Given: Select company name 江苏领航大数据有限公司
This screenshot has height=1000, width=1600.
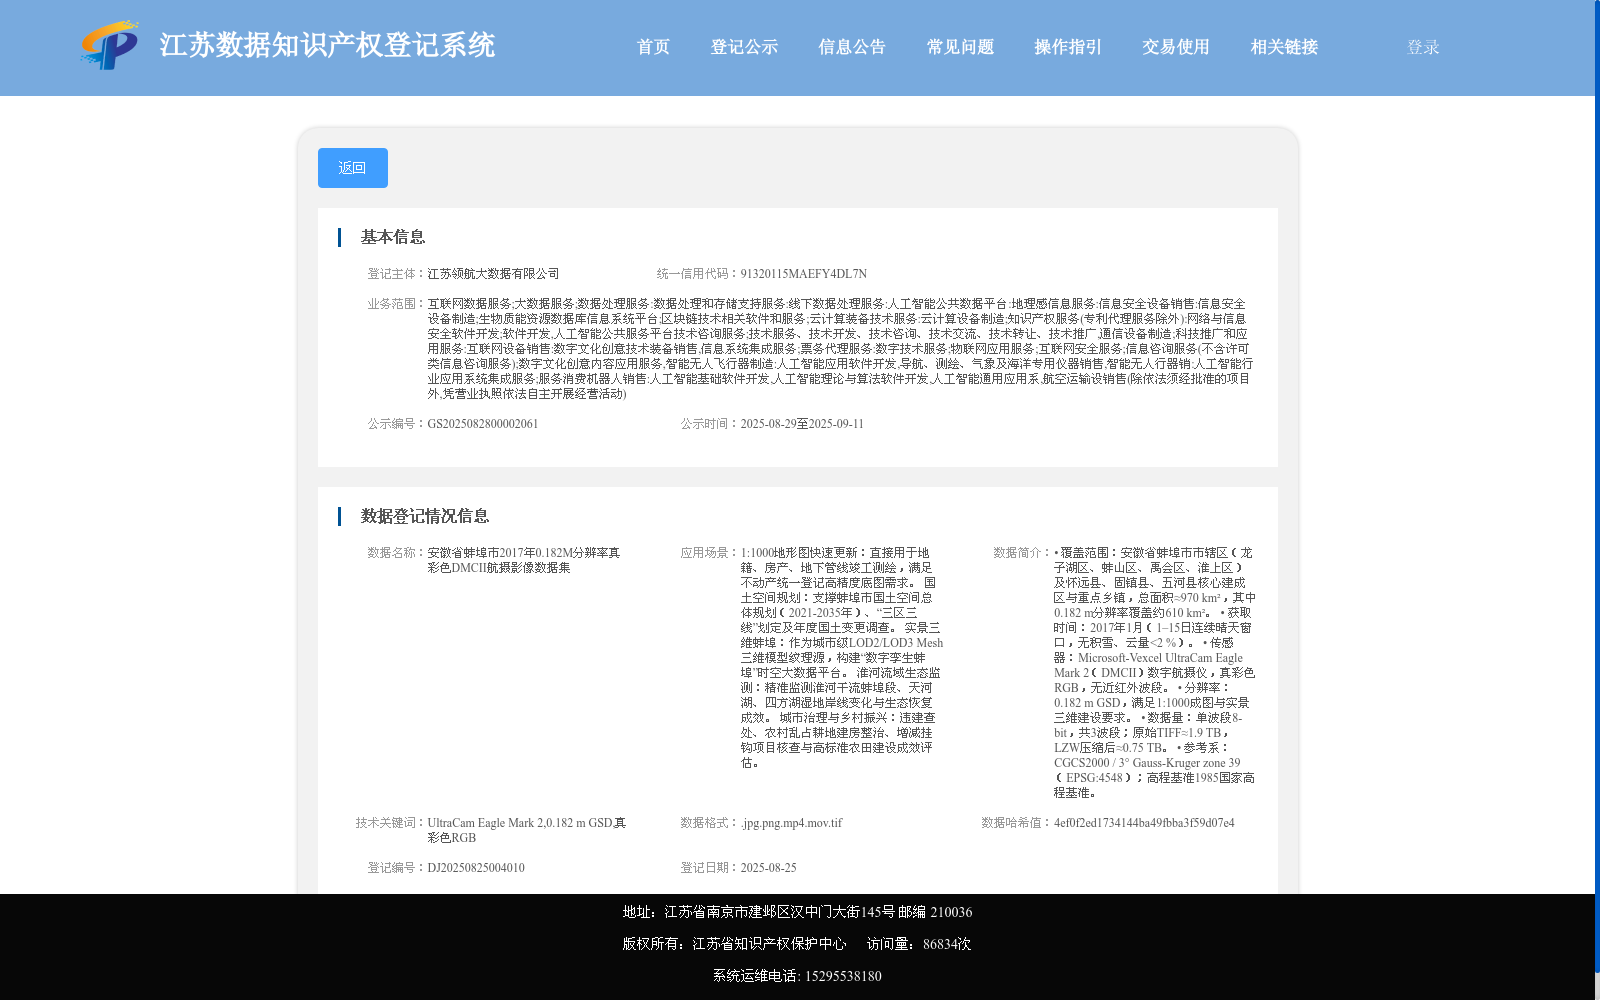Looking at the screenshot, I should pos(494,274).
